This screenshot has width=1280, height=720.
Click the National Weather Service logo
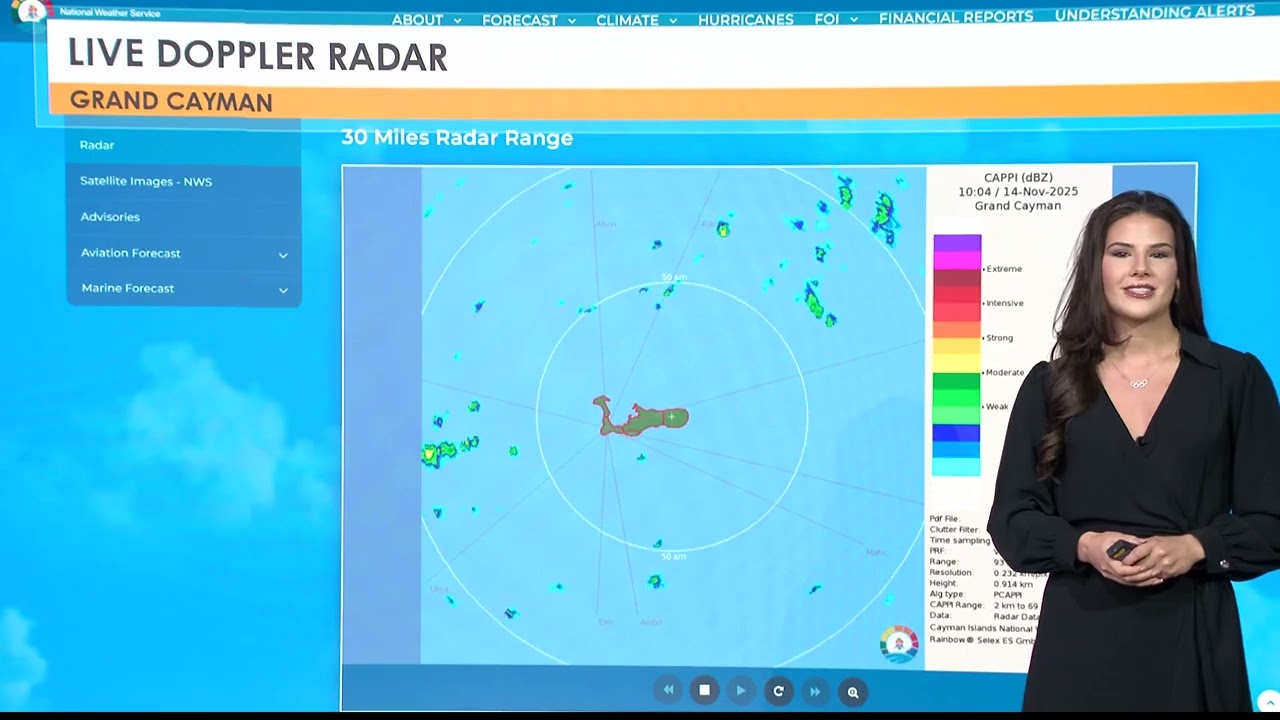pos(32,12)
